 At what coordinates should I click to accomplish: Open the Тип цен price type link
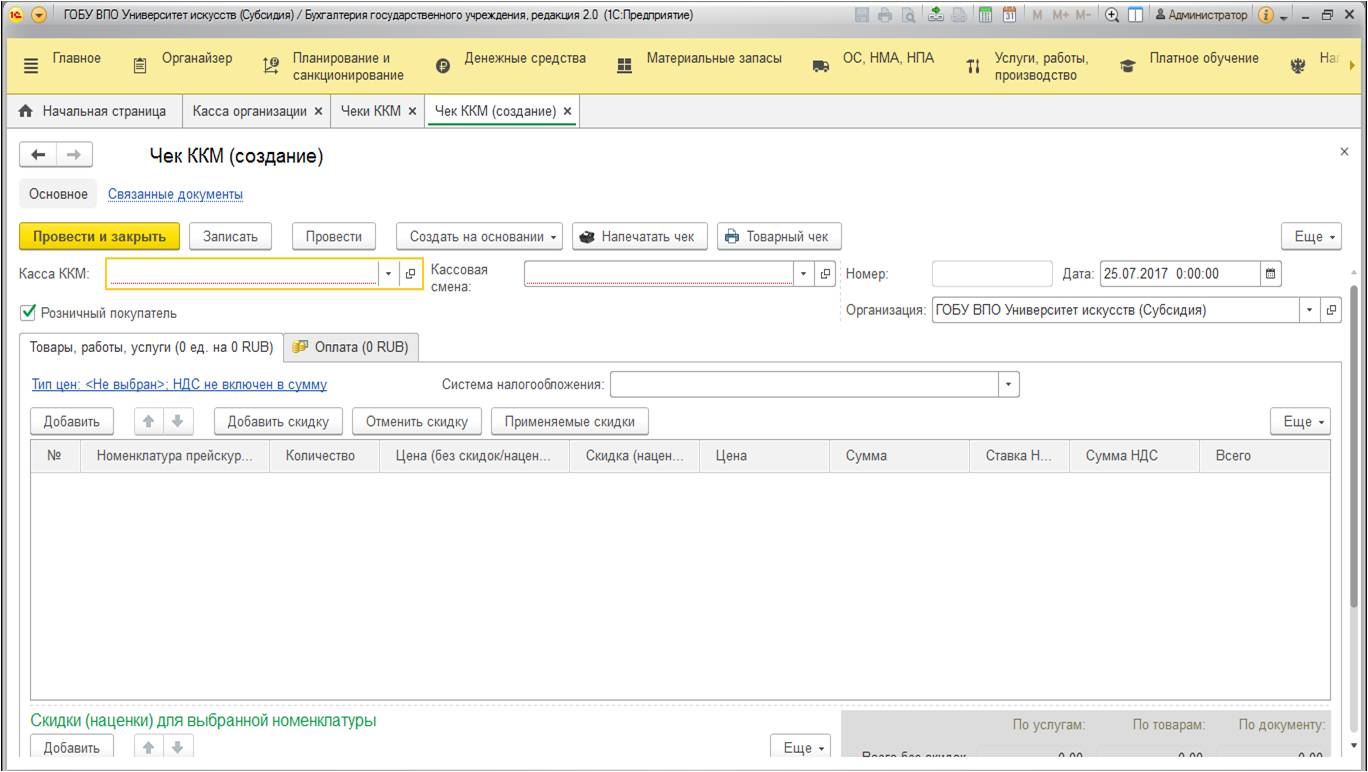tap(179, 384)
